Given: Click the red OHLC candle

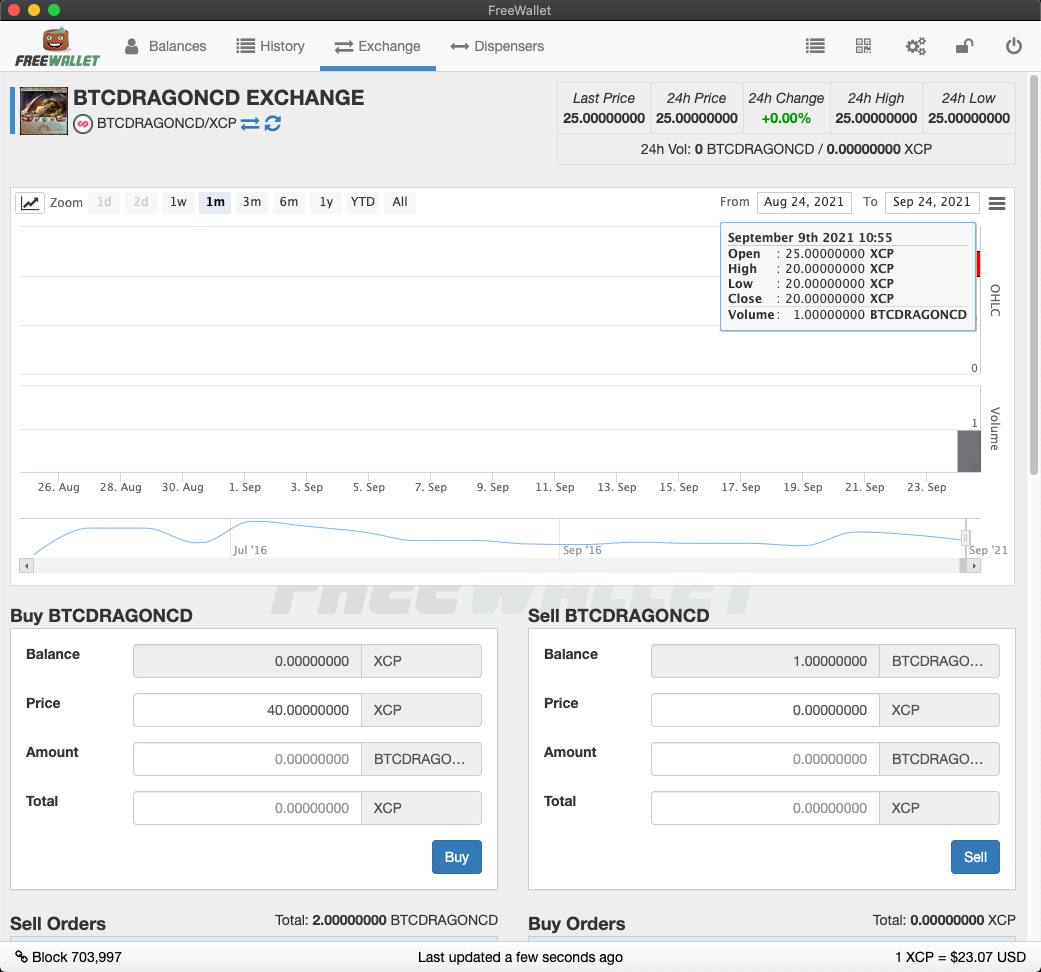Looking at the screenshot, I should click(978, 264).
